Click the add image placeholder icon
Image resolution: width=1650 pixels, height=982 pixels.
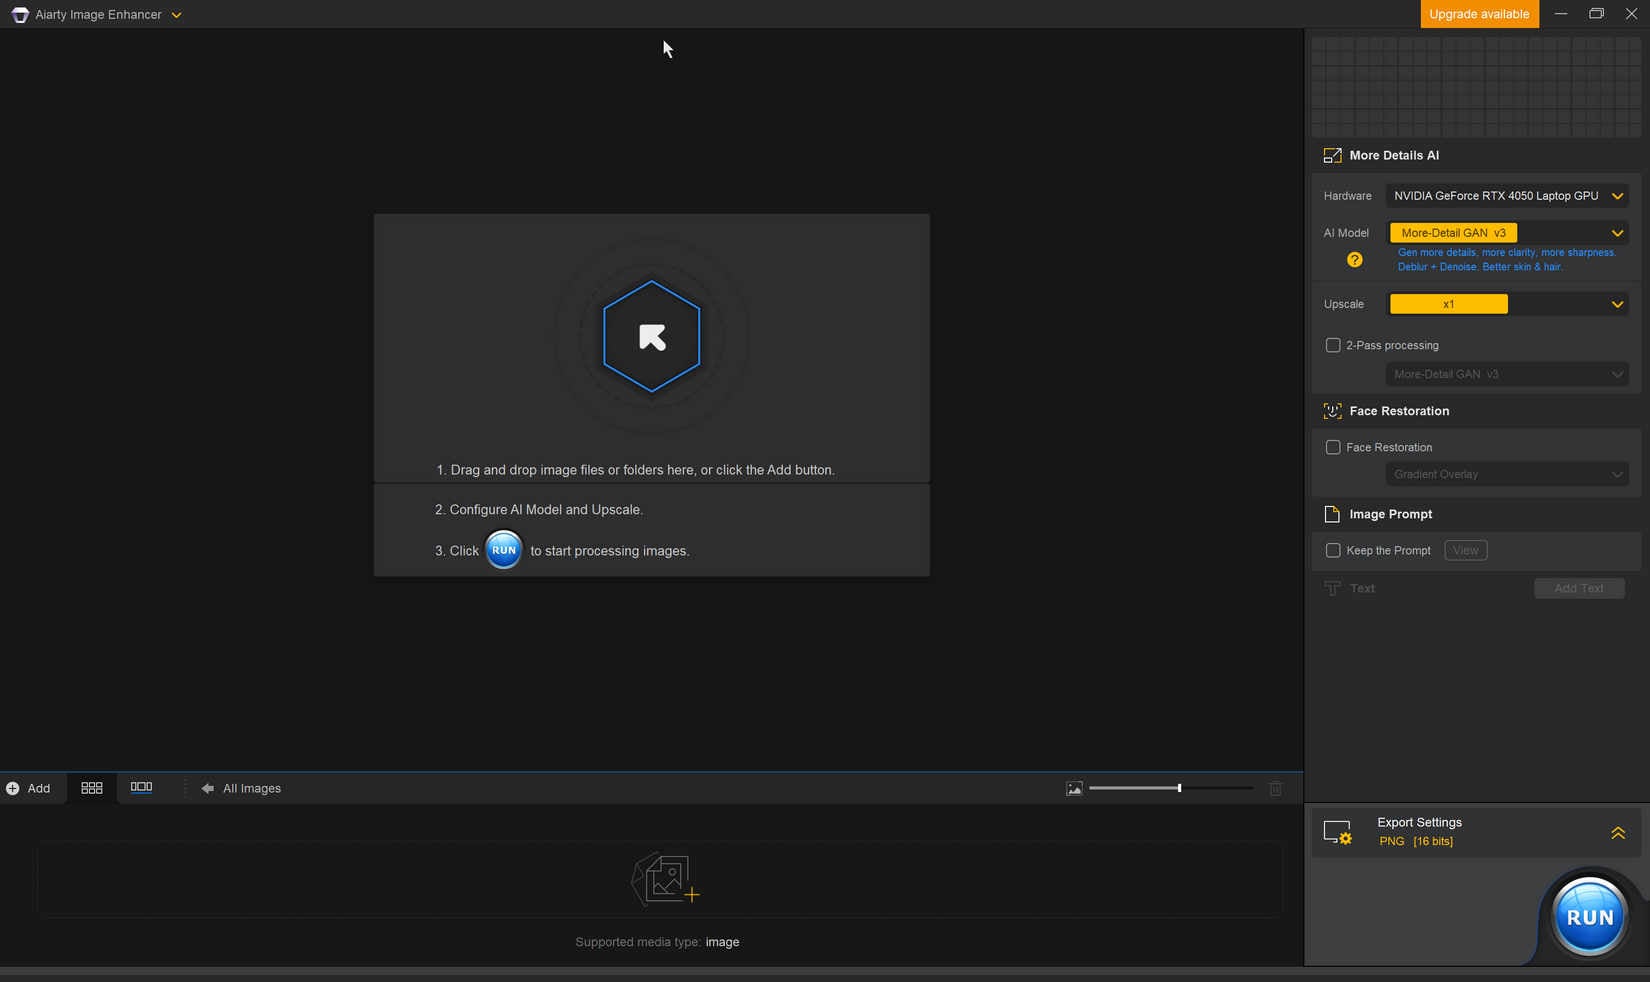point(665,880)
